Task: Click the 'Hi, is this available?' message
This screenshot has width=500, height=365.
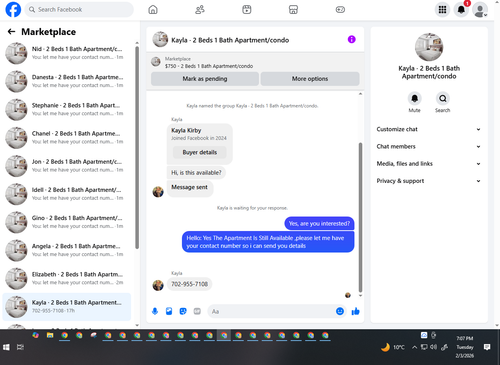Action: [x=196, y=173]
